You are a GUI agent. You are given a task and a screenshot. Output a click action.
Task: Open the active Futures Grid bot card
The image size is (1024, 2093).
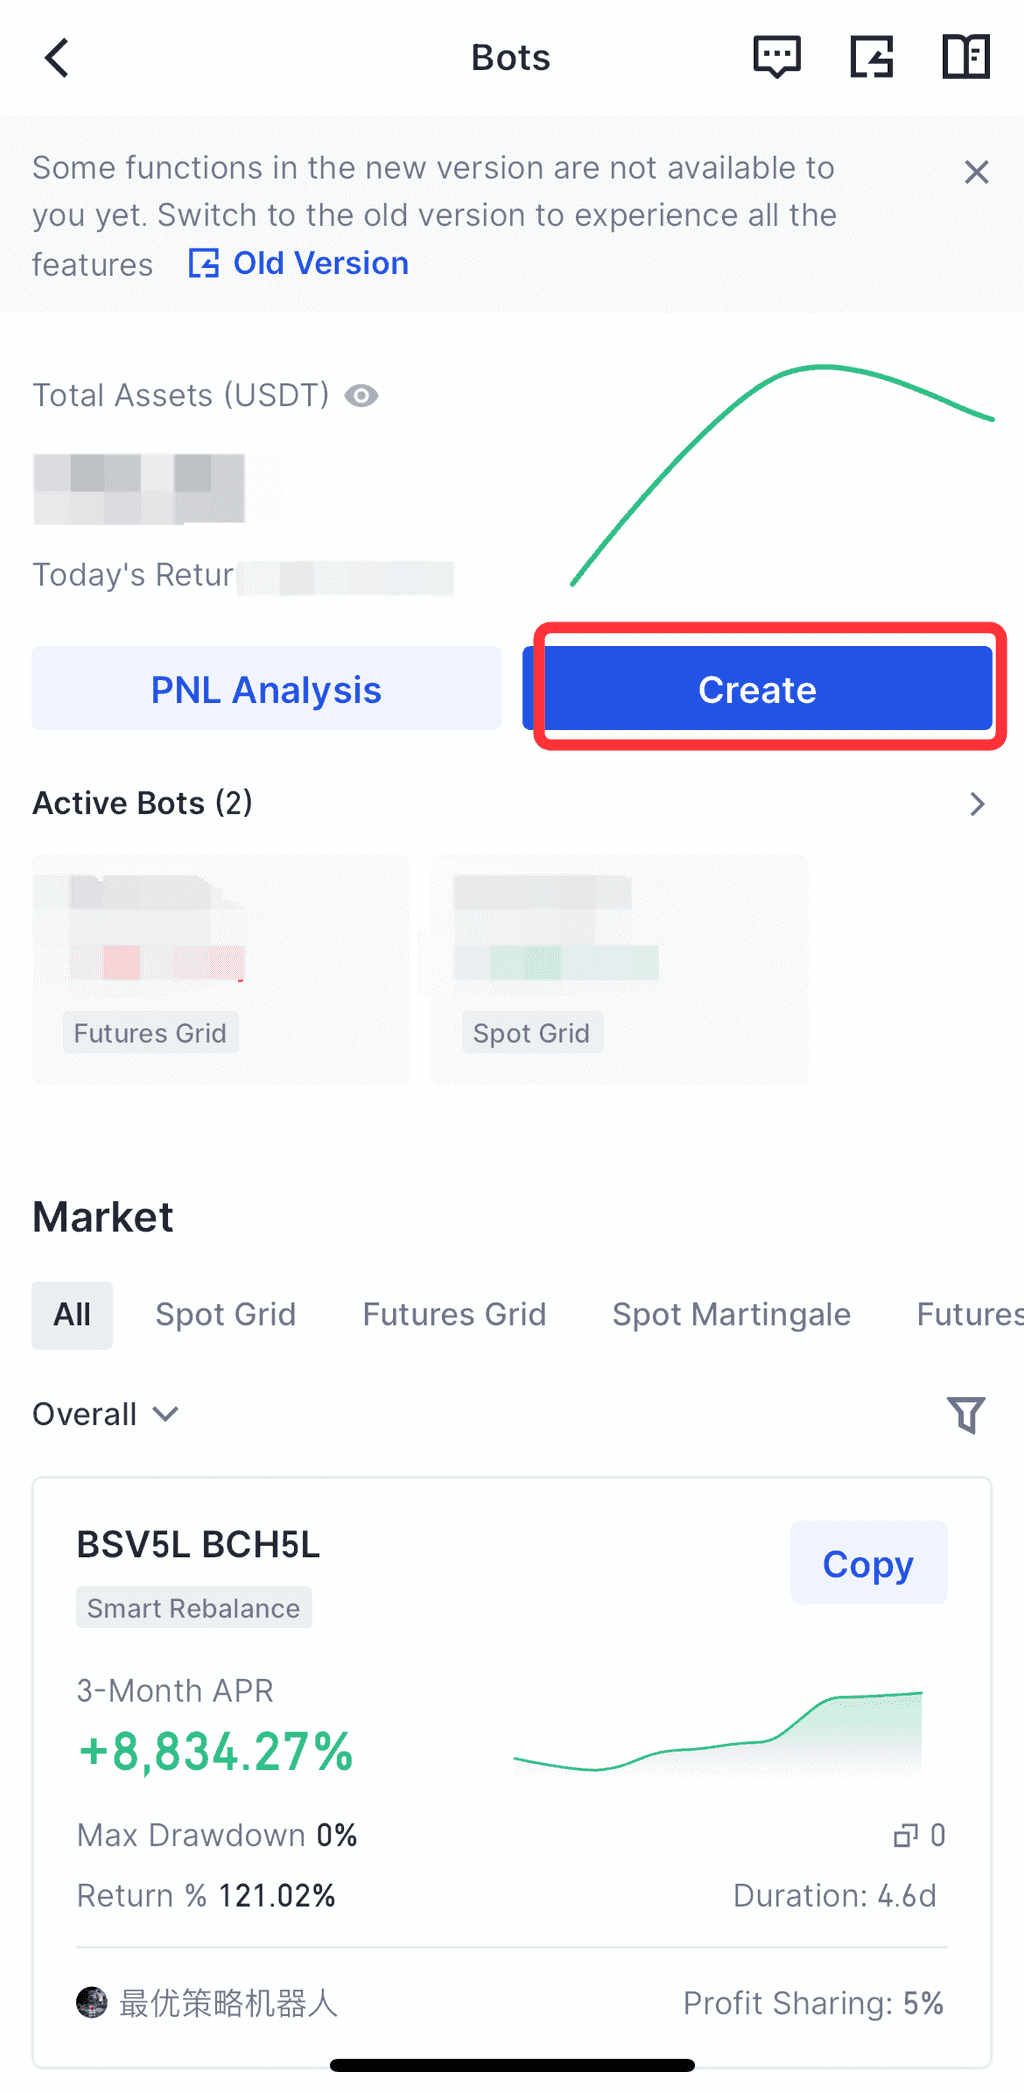click(220, 968)
